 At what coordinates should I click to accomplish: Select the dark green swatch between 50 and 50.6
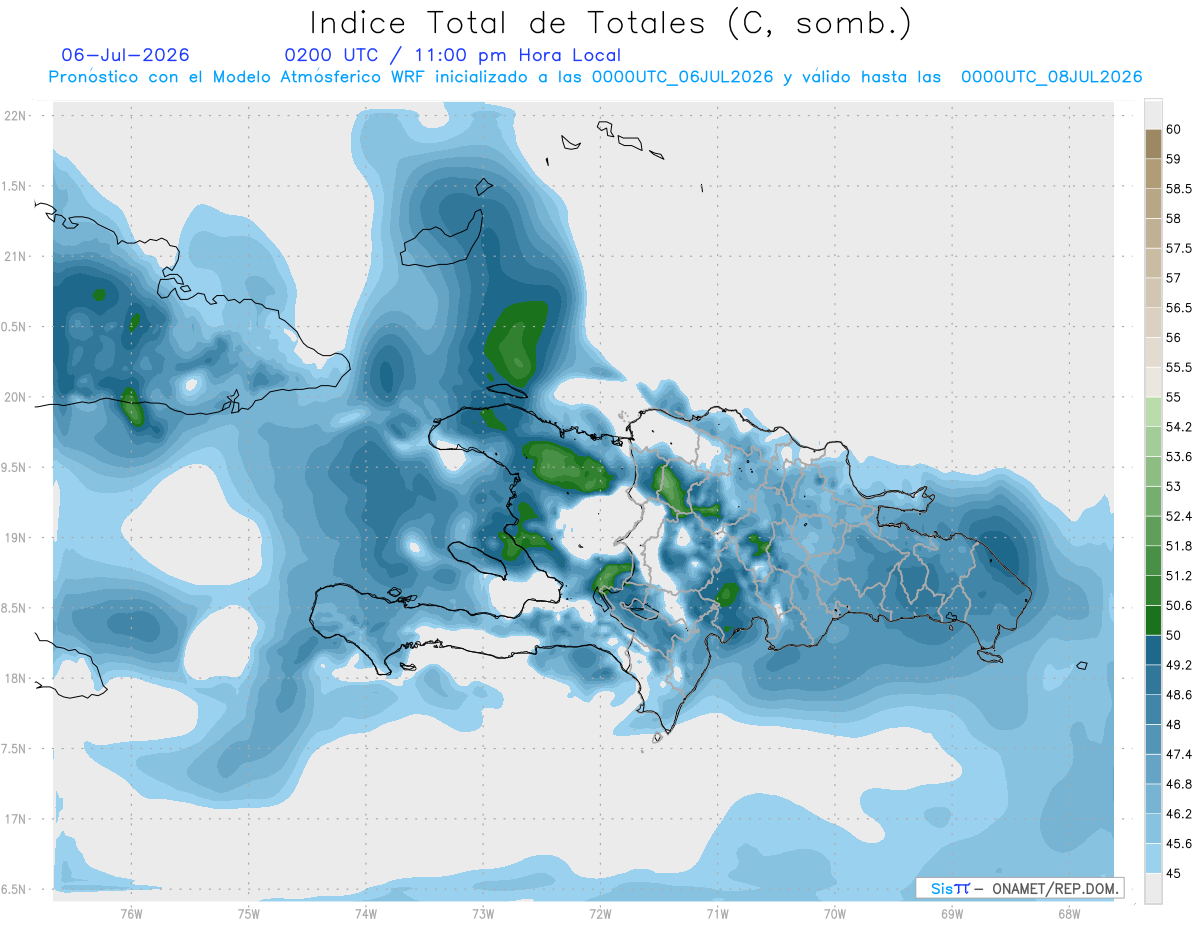point(1153,621)
